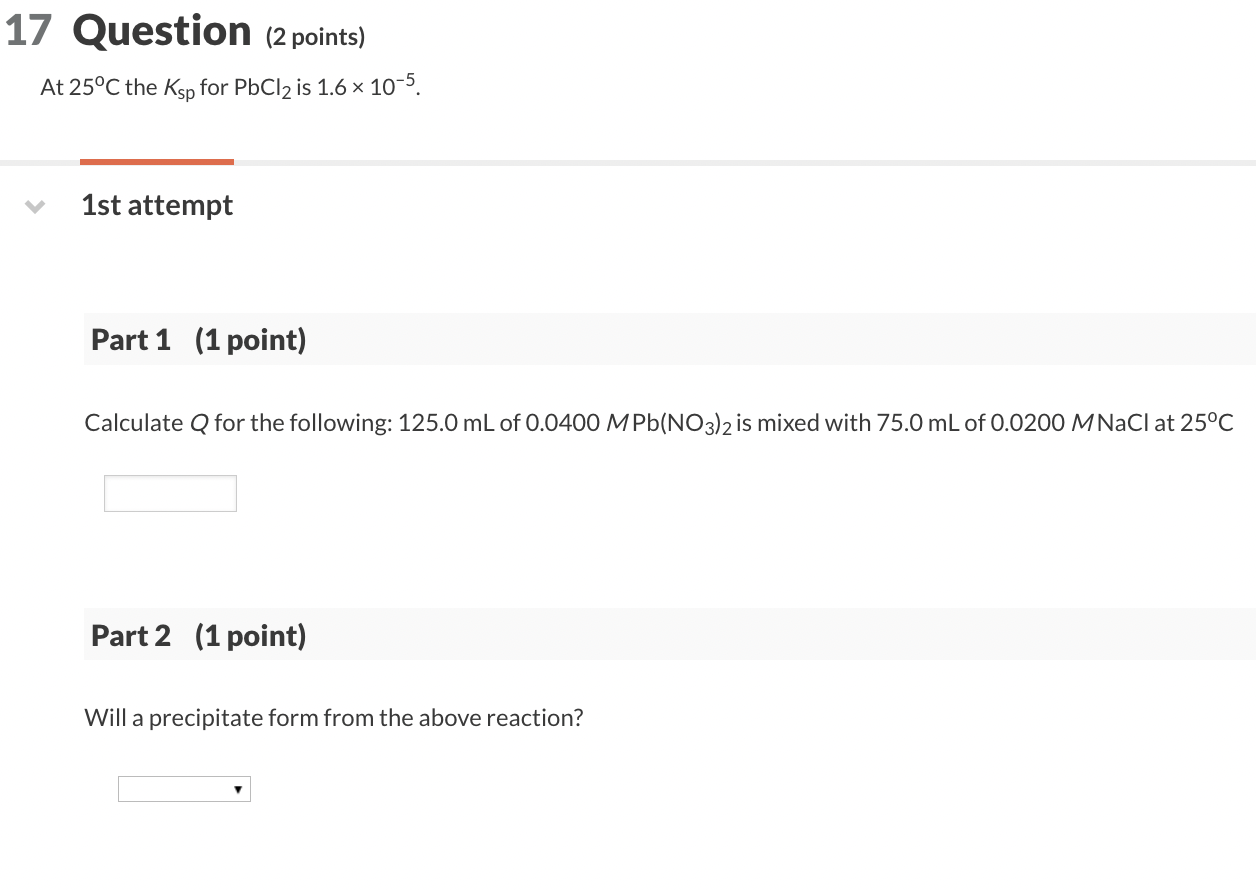Viewport: 1256px width, 890px height.
Task: Click inside the Part 1 answer box
Action: tap(170, 493)
